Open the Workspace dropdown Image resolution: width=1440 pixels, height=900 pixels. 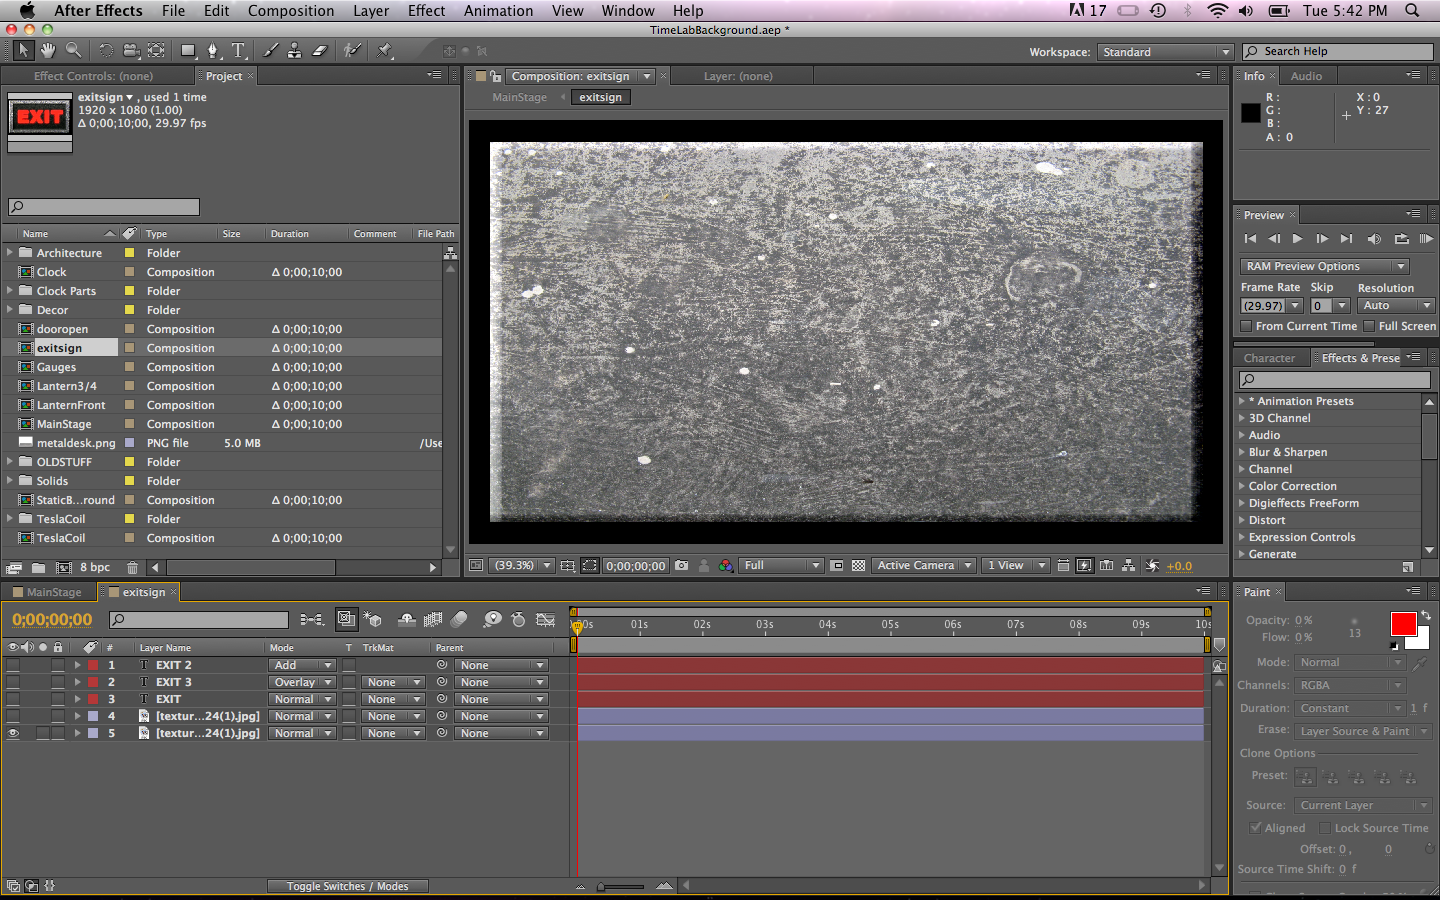click(x=1165, y=52)
